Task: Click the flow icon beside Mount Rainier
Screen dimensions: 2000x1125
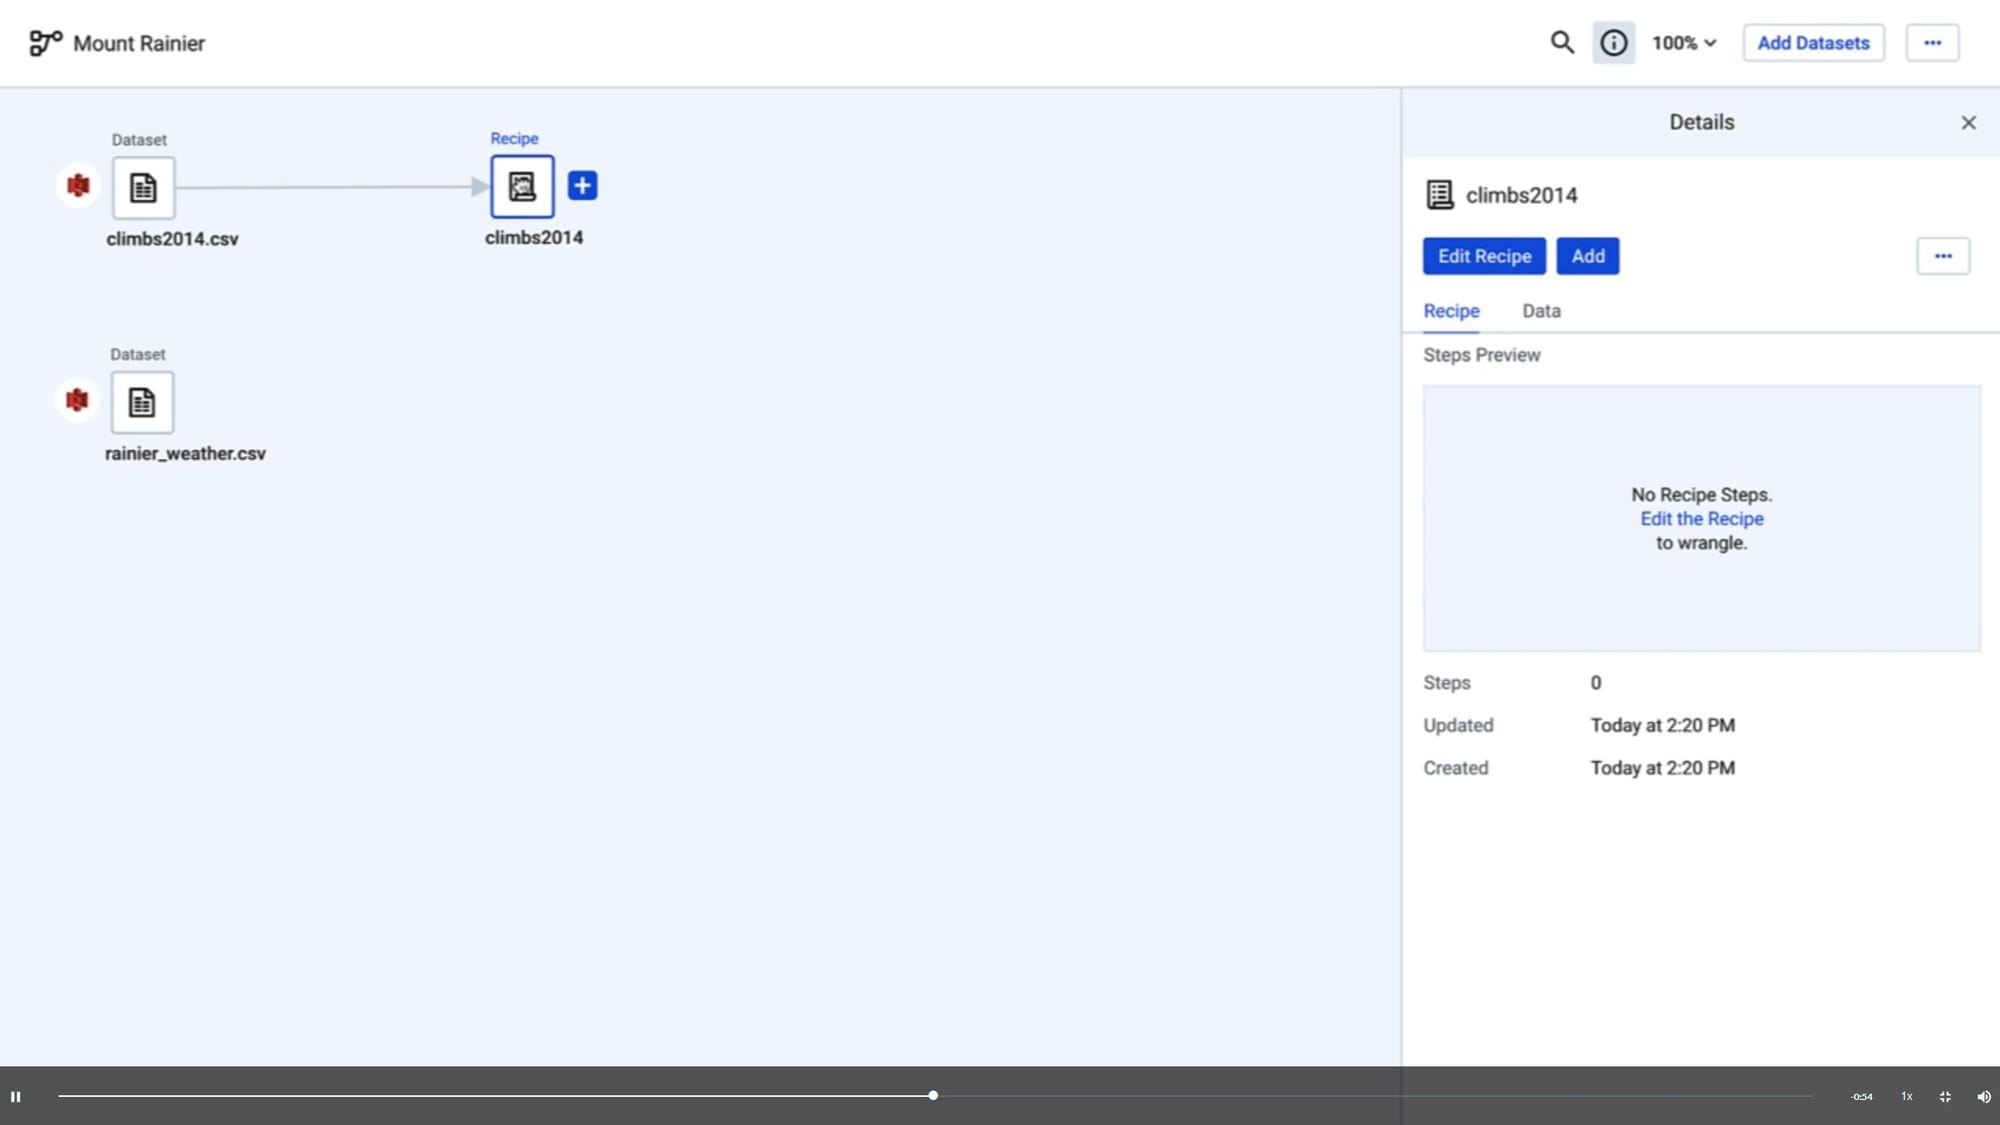Action: pos(45,43)
